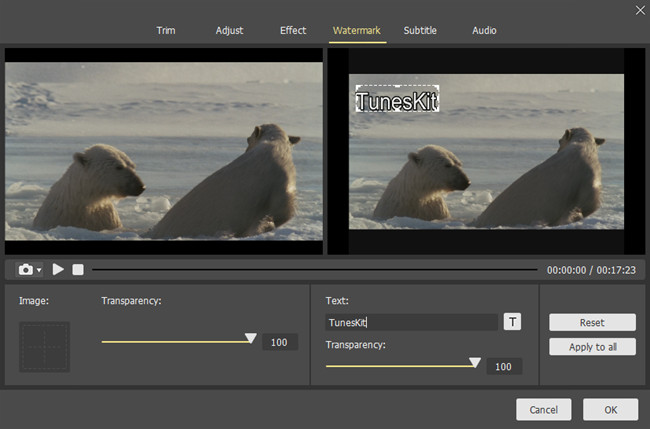The width and height of the screenshot is (650, 429).
Task: Click the Apply to all button
Action: 592,347
